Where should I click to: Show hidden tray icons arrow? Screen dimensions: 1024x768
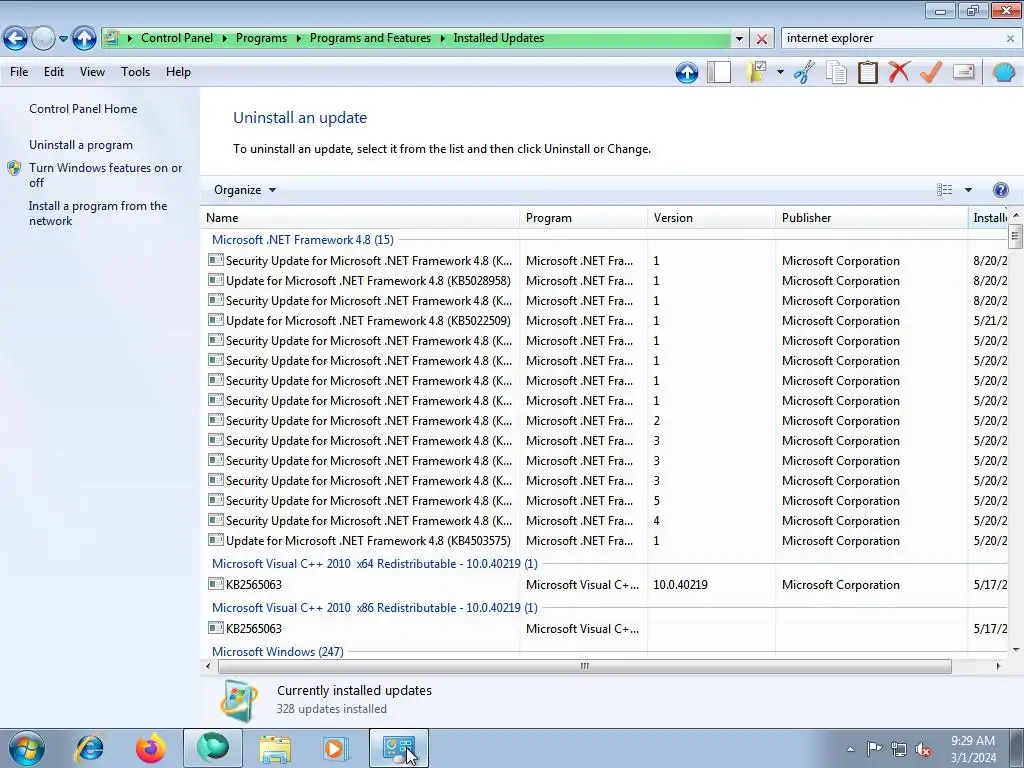(850, 749)
